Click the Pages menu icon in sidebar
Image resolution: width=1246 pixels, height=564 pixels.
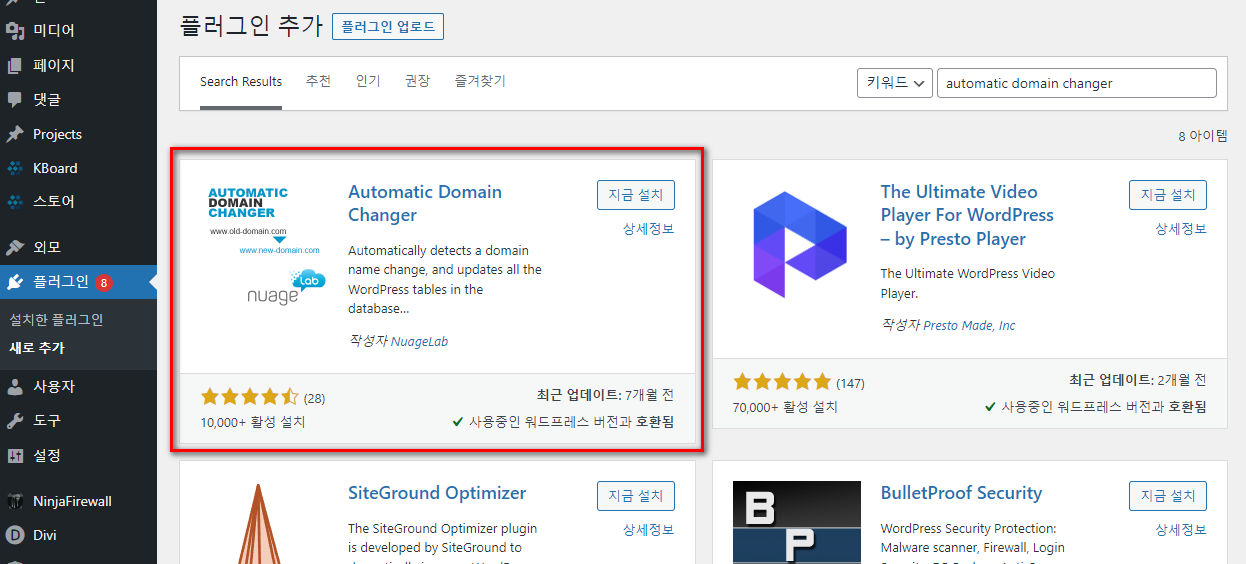[x=15, y=65]
